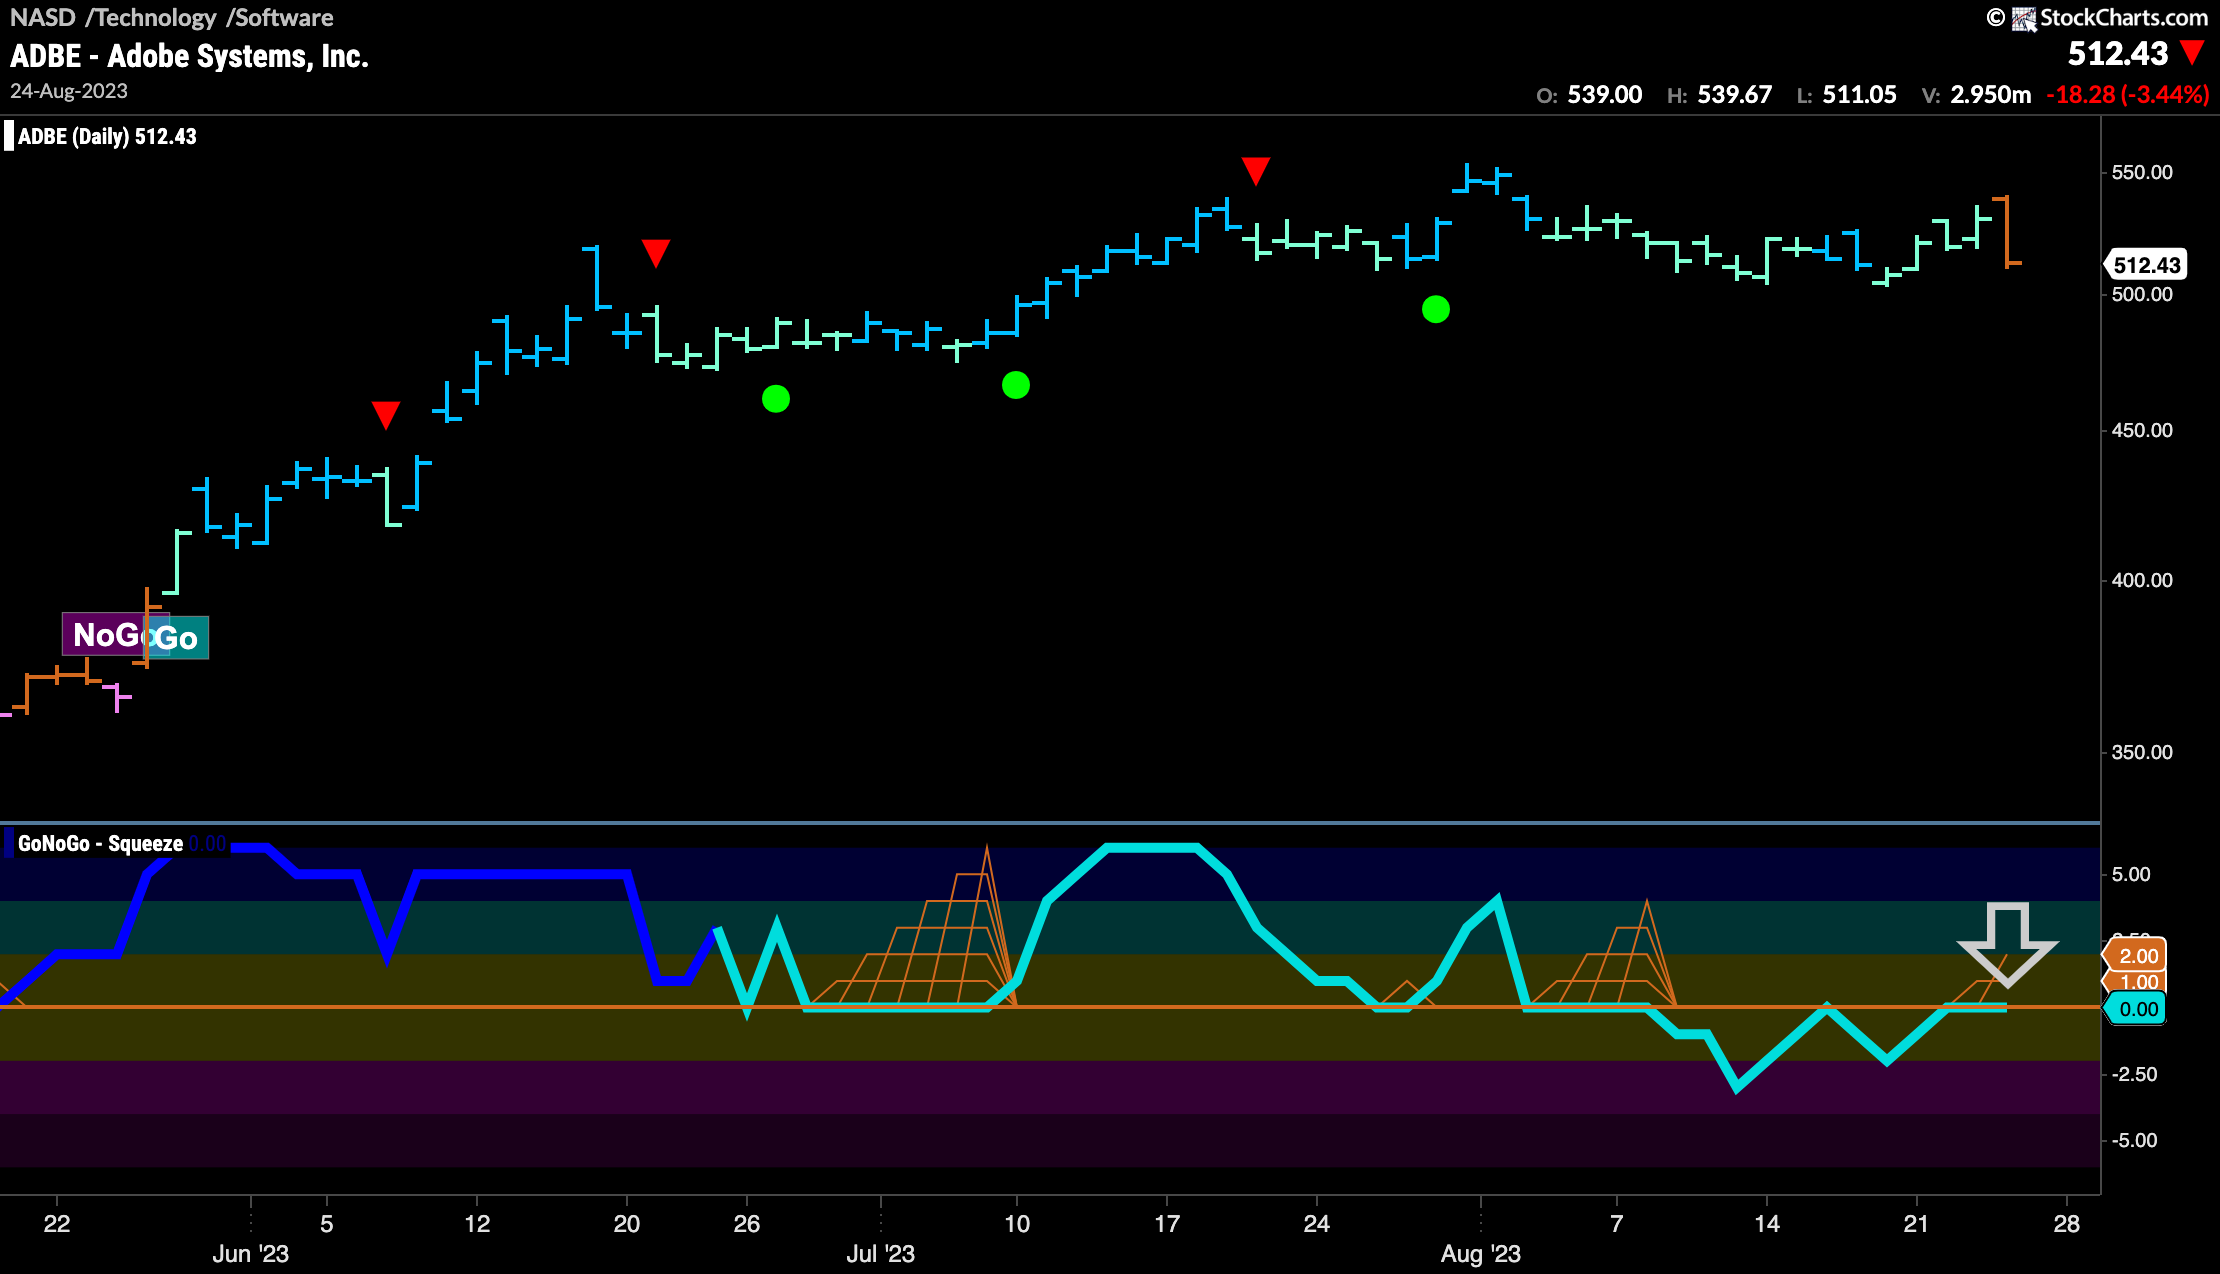The width and height of the screenshot is (2220, 1274).
Task: Click the red sell triangle near early June
Action: pyautogui.click(x=386, y=415)
